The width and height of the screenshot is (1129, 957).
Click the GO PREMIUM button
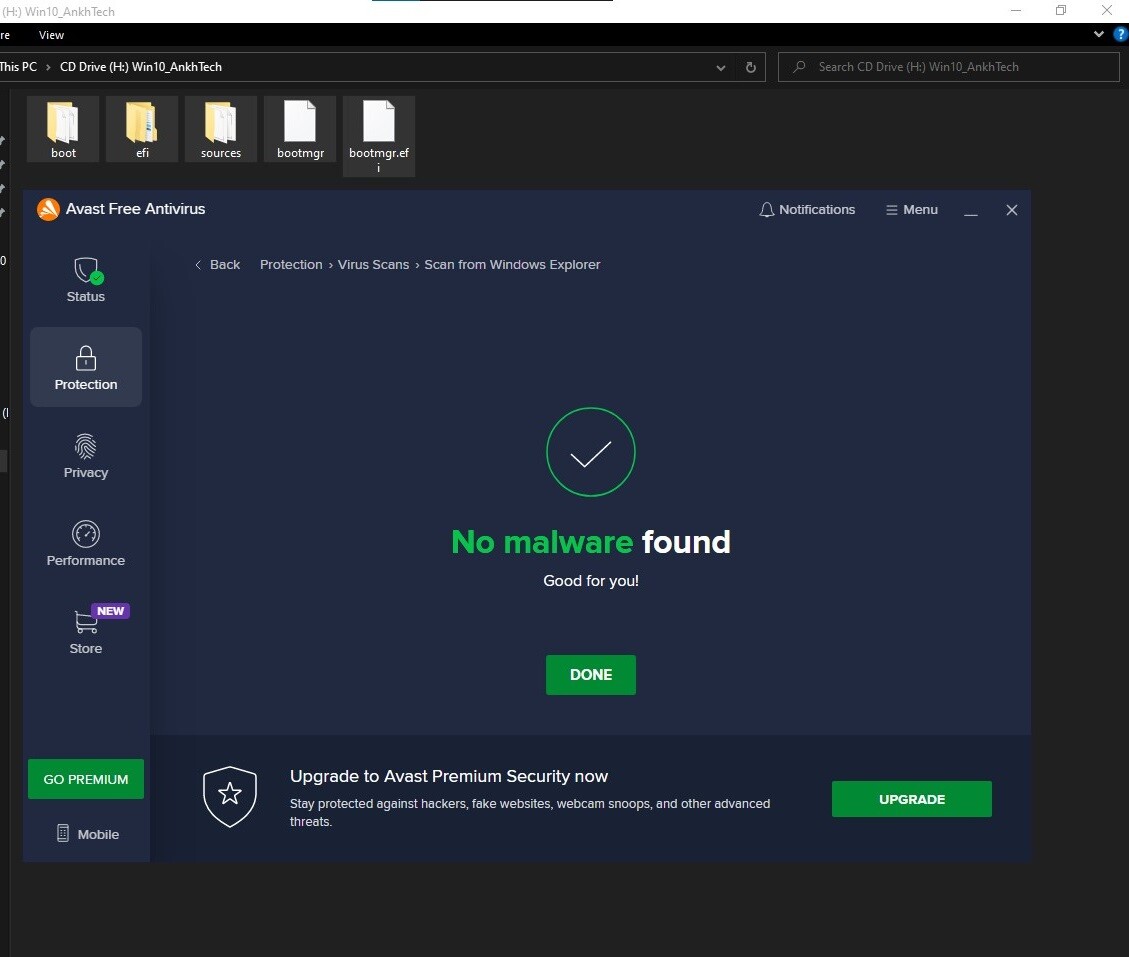click(86, 779)
